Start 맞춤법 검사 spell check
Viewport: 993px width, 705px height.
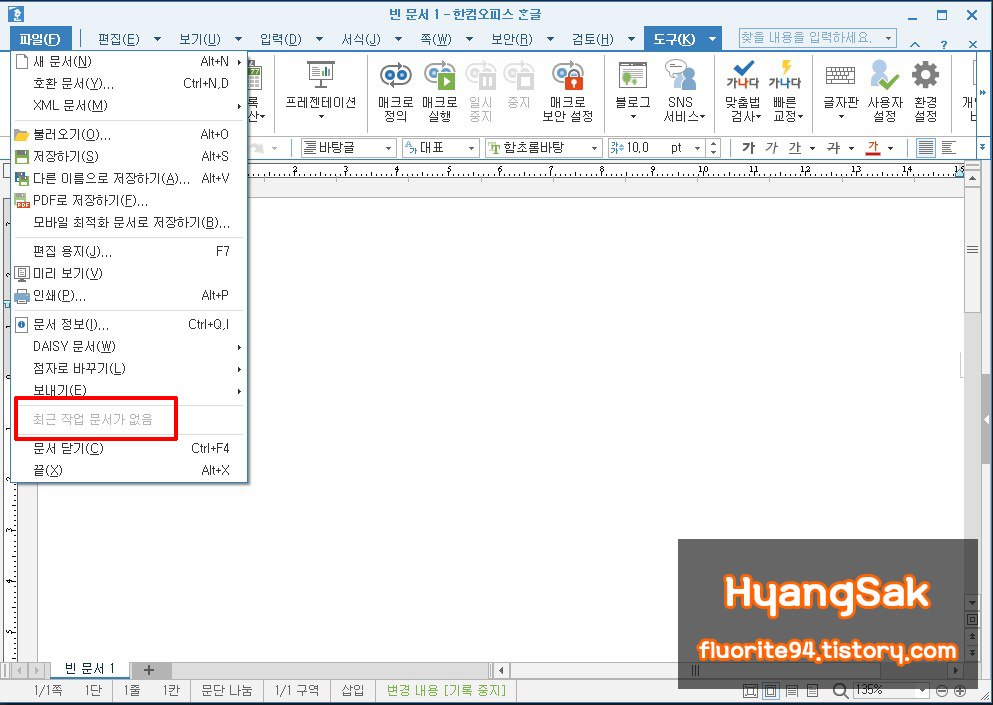tap(743, 90)
